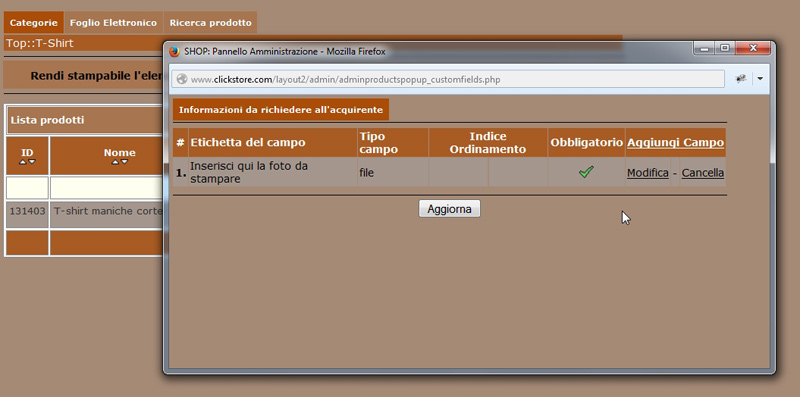Sort products by Nome ascending arrow
Screen dimensions: 800x397
click(x=115, y=162)
